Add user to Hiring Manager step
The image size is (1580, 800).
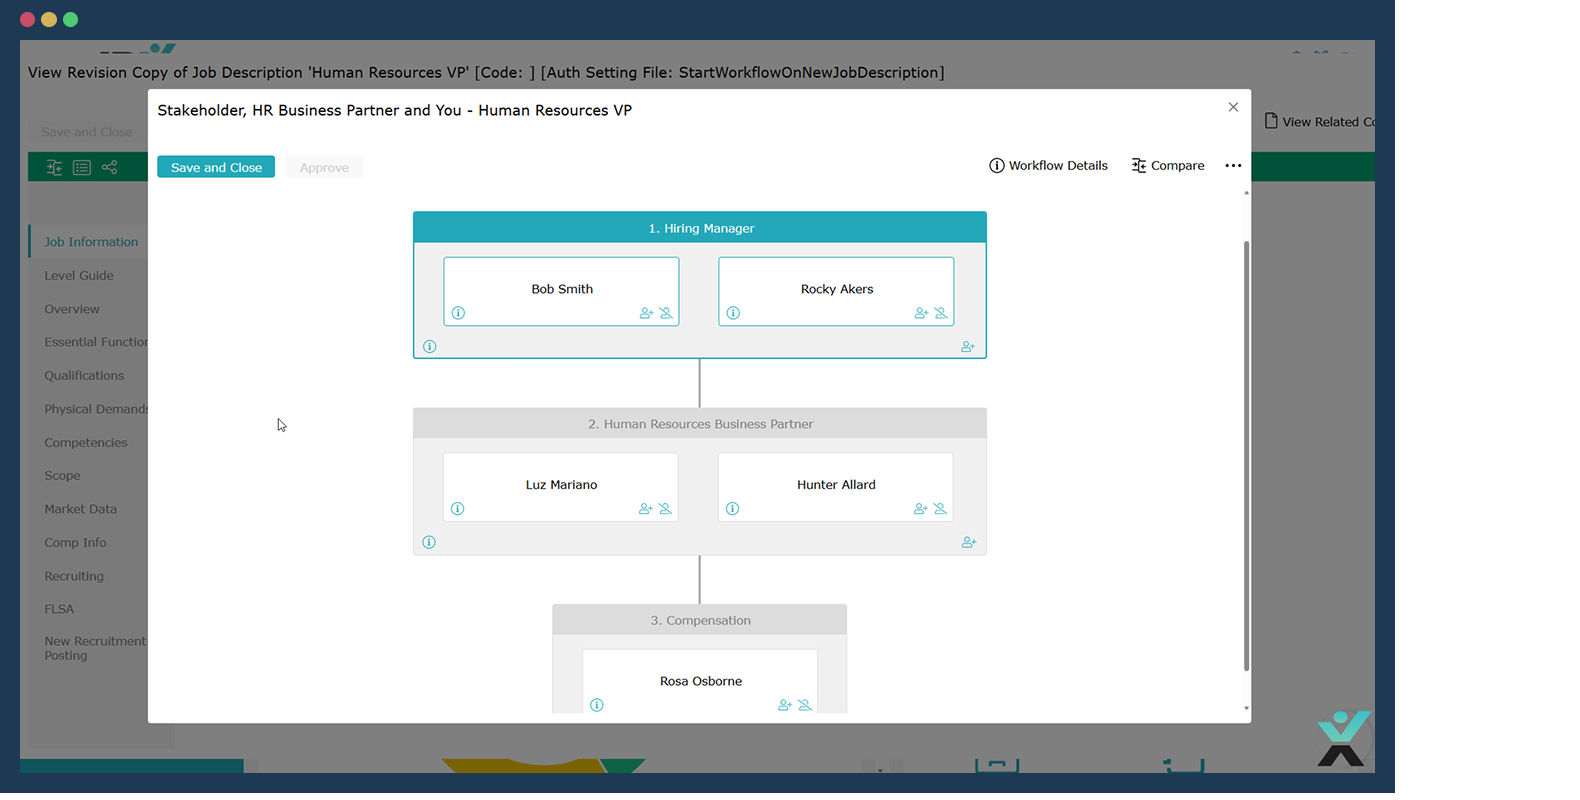pos(968,347)
